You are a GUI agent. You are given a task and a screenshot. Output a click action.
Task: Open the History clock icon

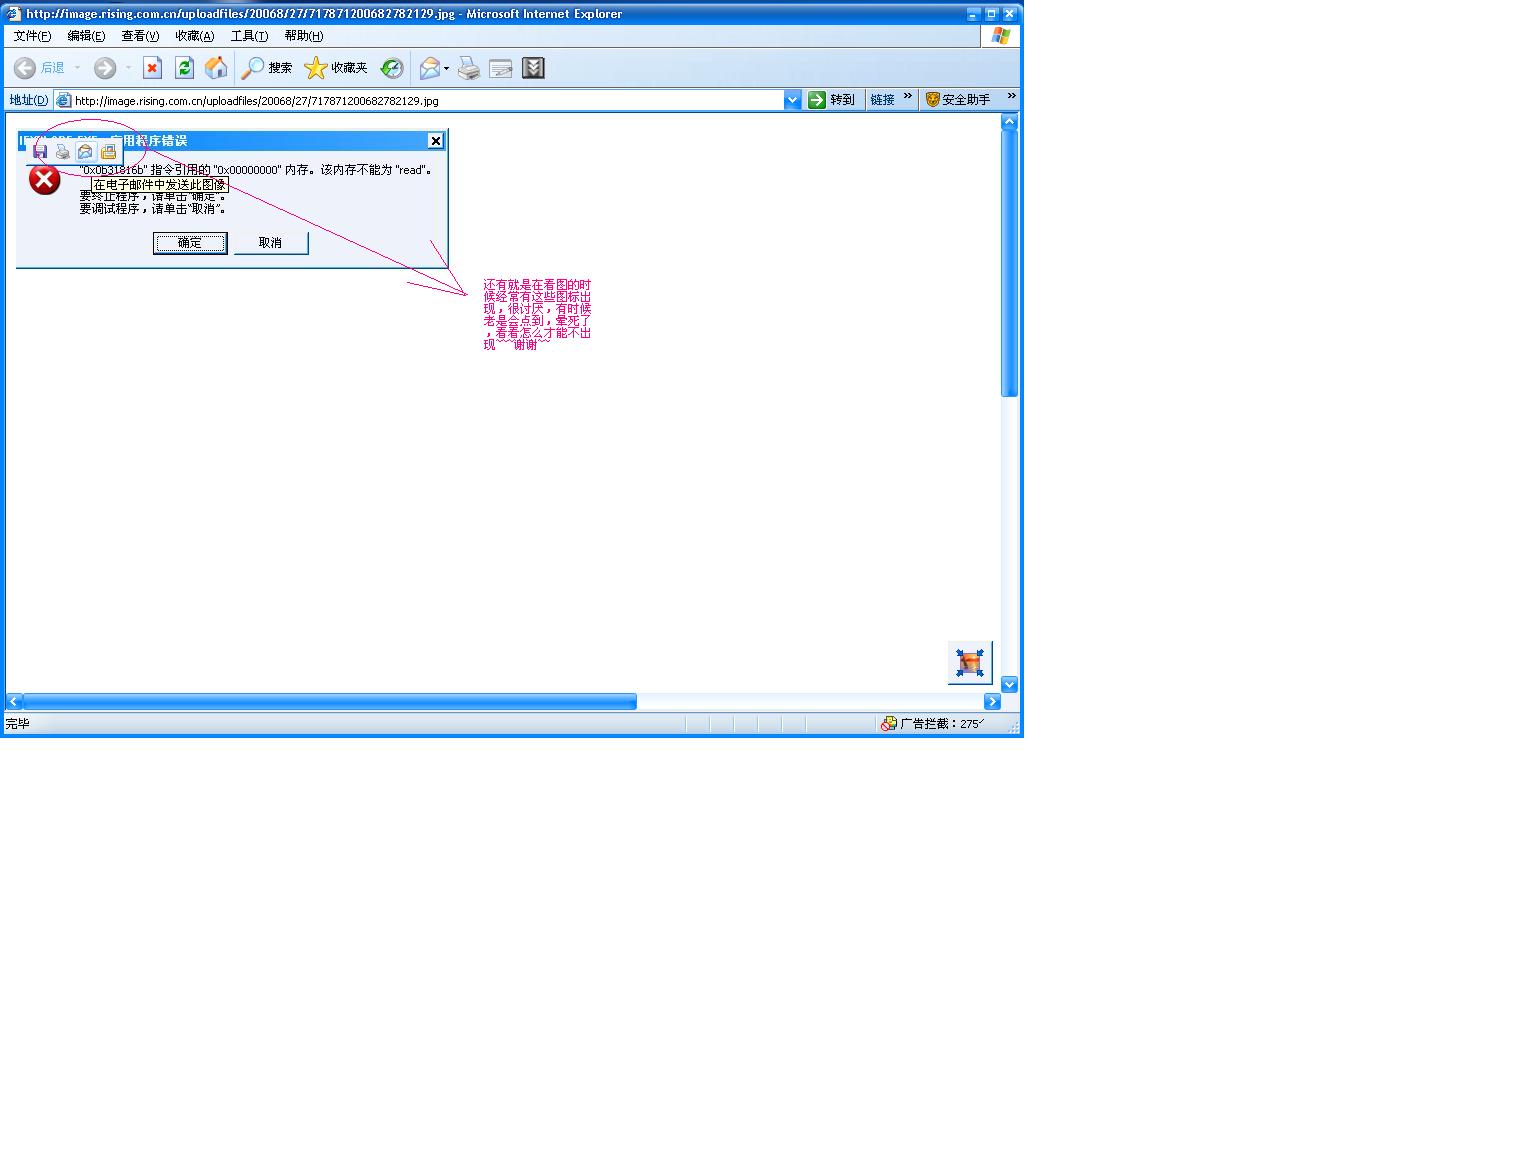tap(392, 68)
